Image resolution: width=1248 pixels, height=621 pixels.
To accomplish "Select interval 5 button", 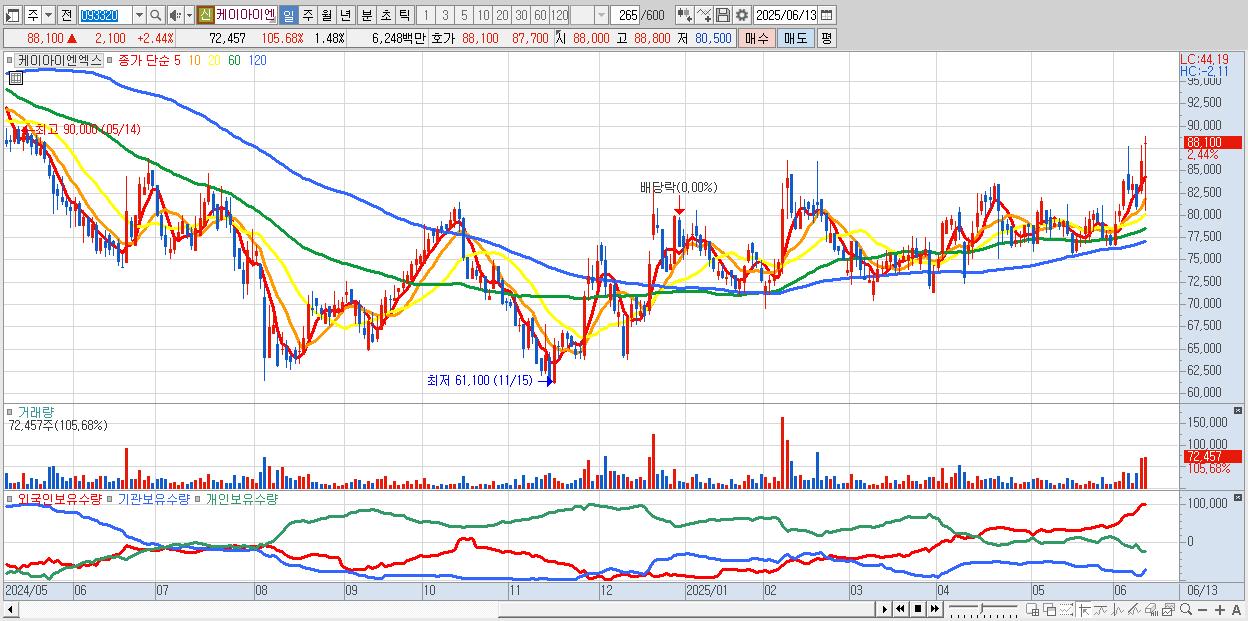I will pyautogui.click(x=464, y=15).
